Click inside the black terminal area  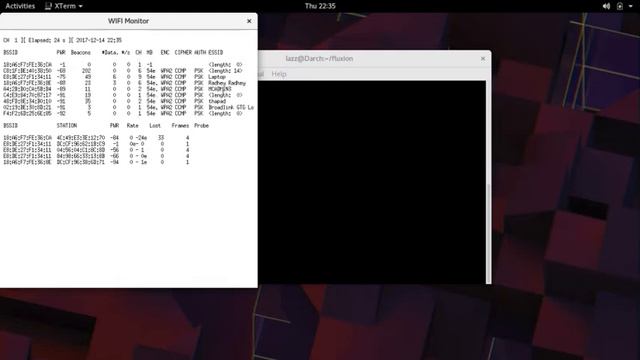click(x=371, y=182)
